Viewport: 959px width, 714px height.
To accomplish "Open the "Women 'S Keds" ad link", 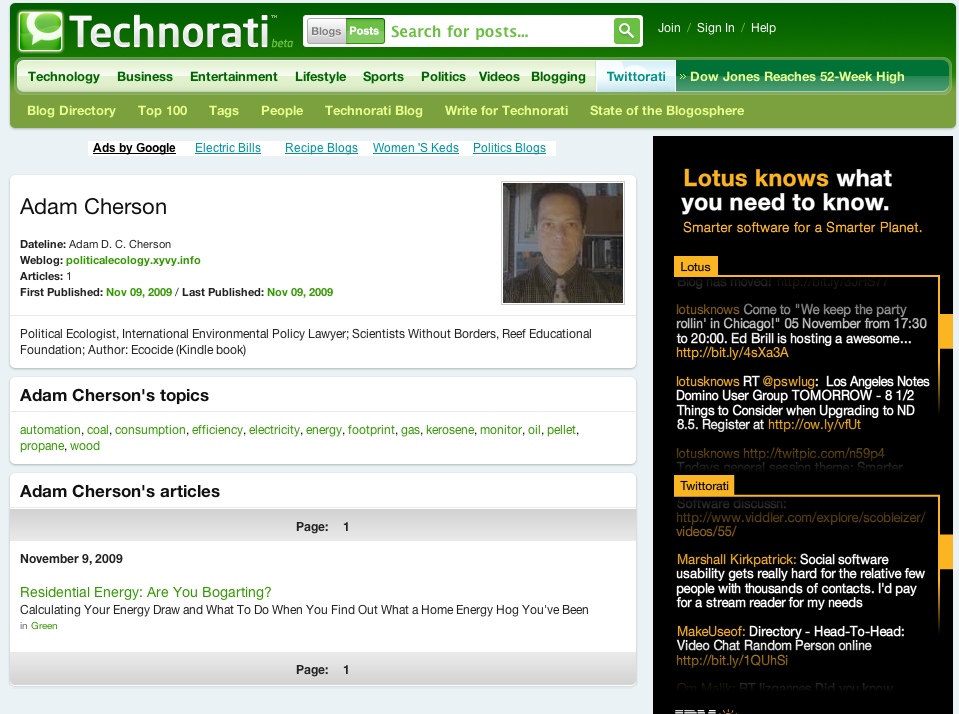I will click(416, 148).
